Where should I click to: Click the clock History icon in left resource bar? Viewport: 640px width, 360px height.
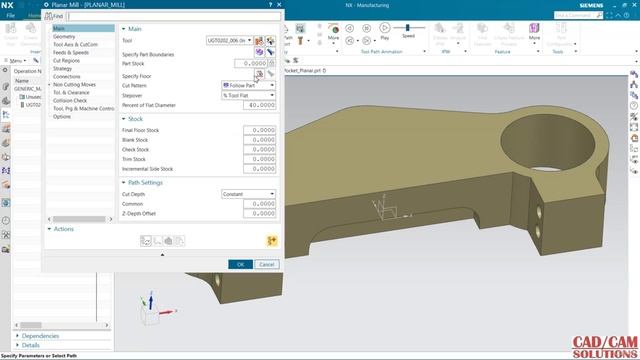coord(6,220)
